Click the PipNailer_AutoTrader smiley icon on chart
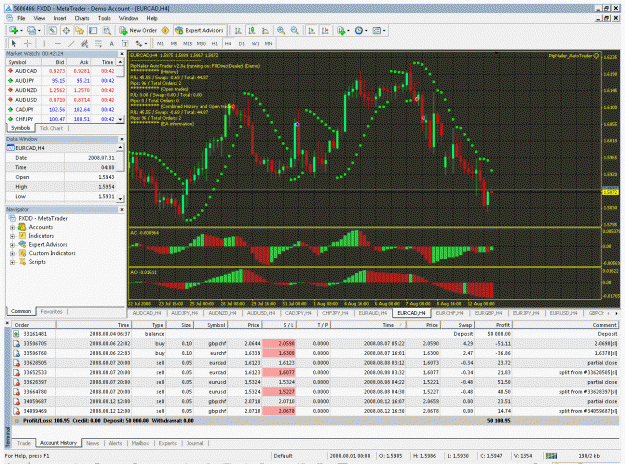 coord(596,56)
